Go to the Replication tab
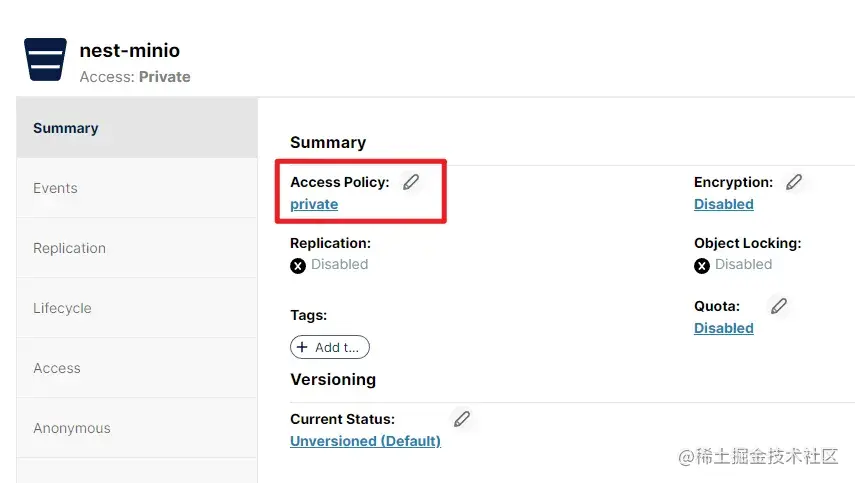This screenshot has height=483, width=855. [69, 248]
